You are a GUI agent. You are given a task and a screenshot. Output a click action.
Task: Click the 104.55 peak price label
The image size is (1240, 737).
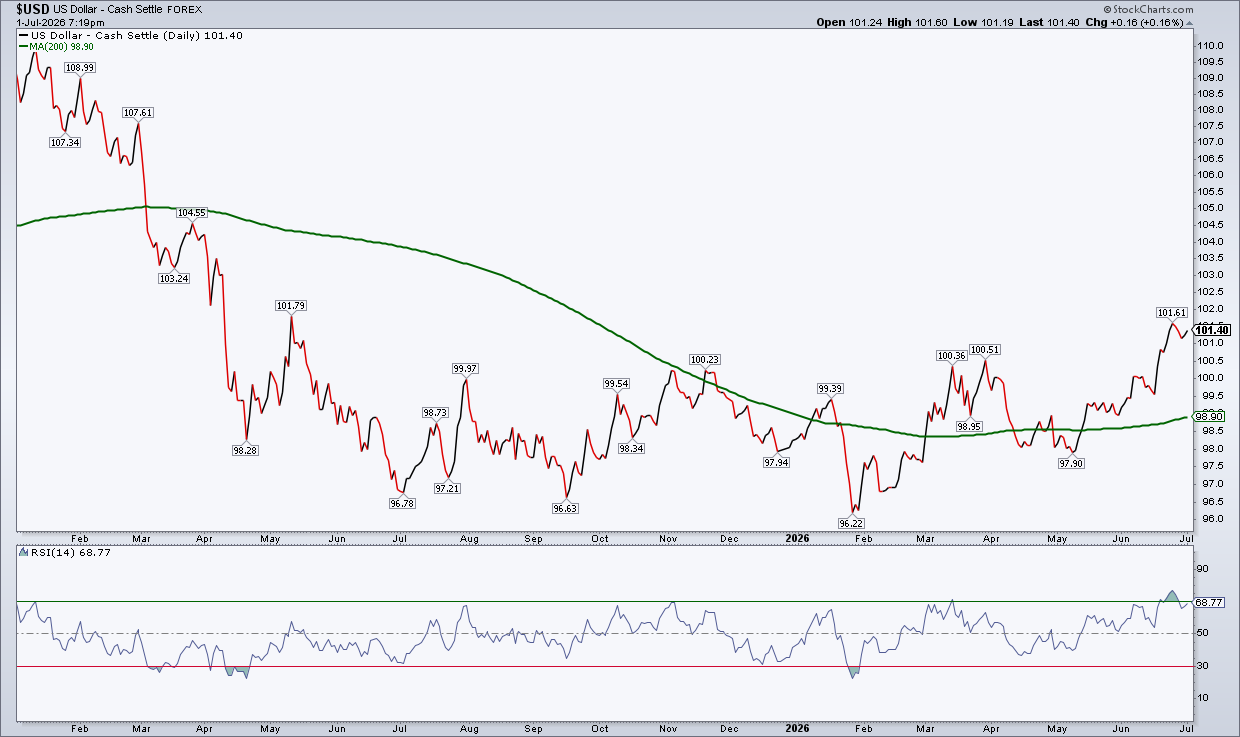coord(191,213)
